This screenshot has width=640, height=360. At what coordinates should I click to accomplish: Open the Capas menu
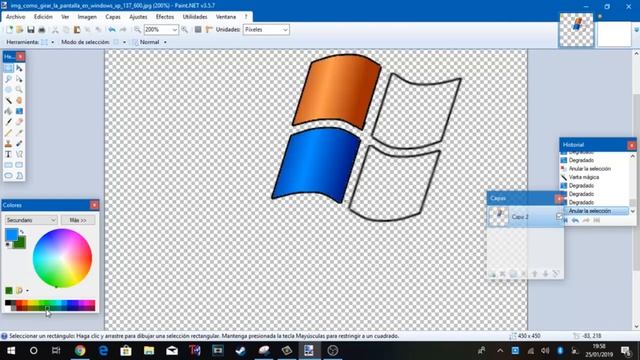click(113, 17)
